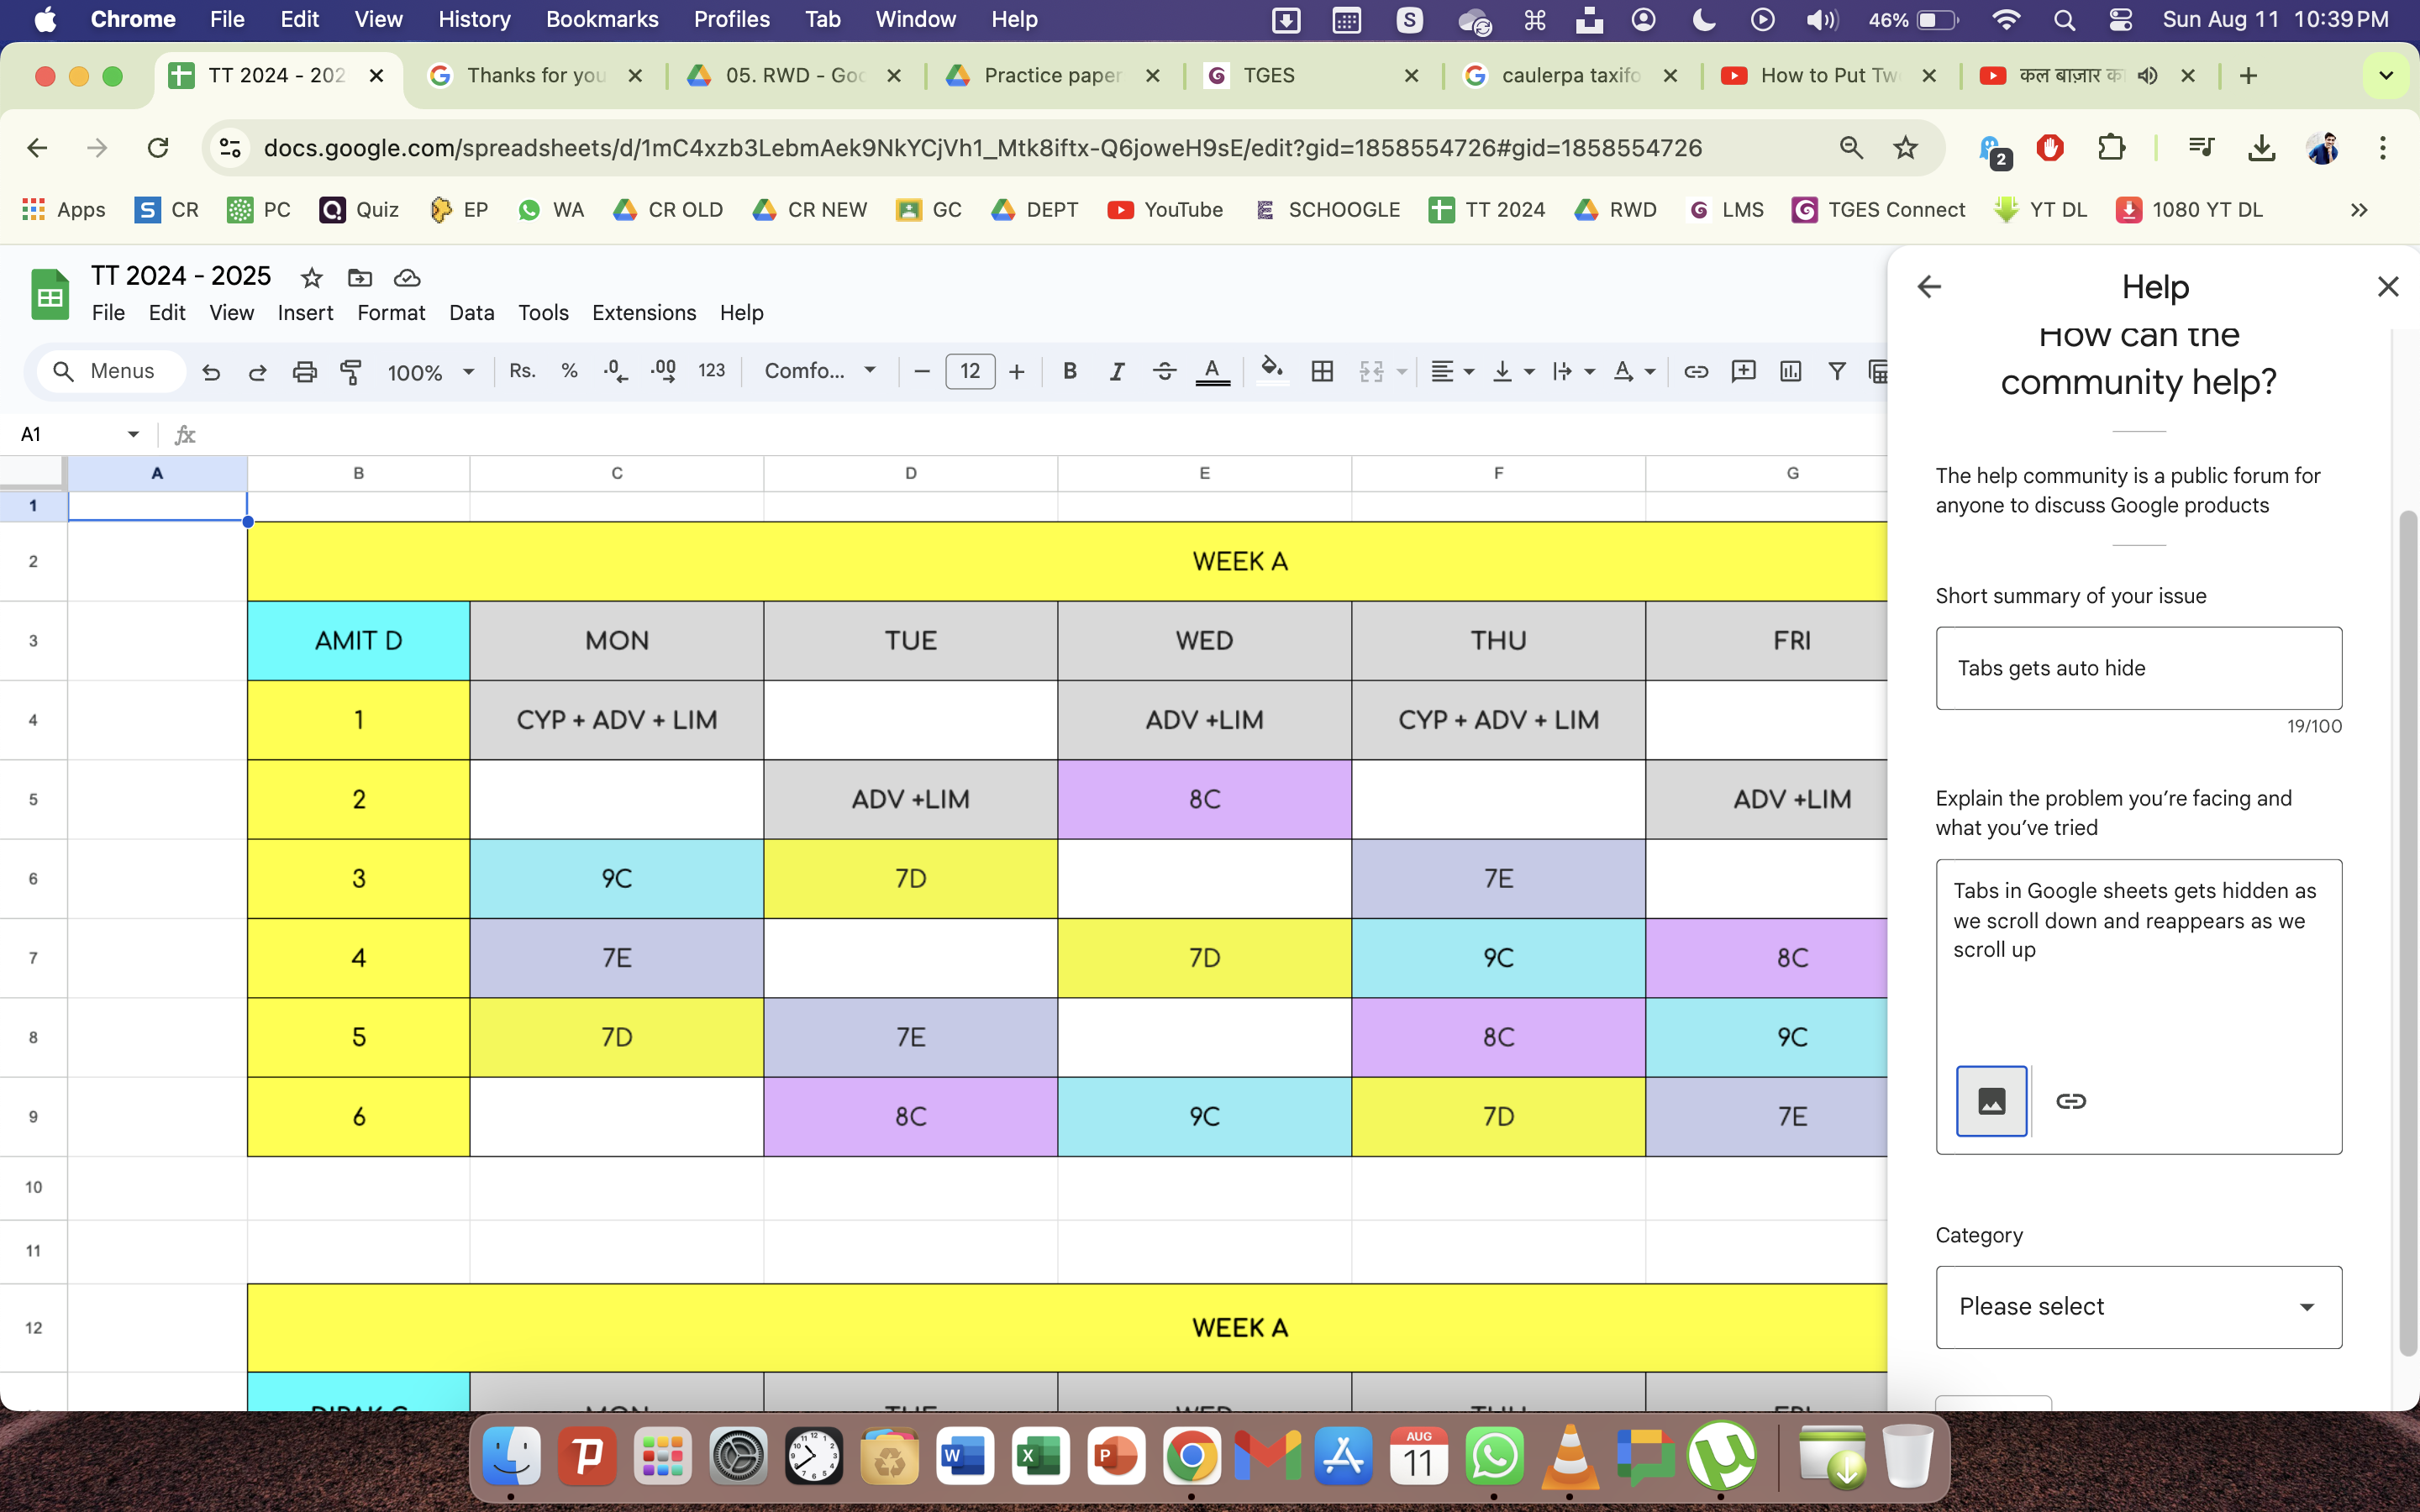Click the Short summary input field
This screenshot has width=2420, height=1512.
click(2138, 668)
